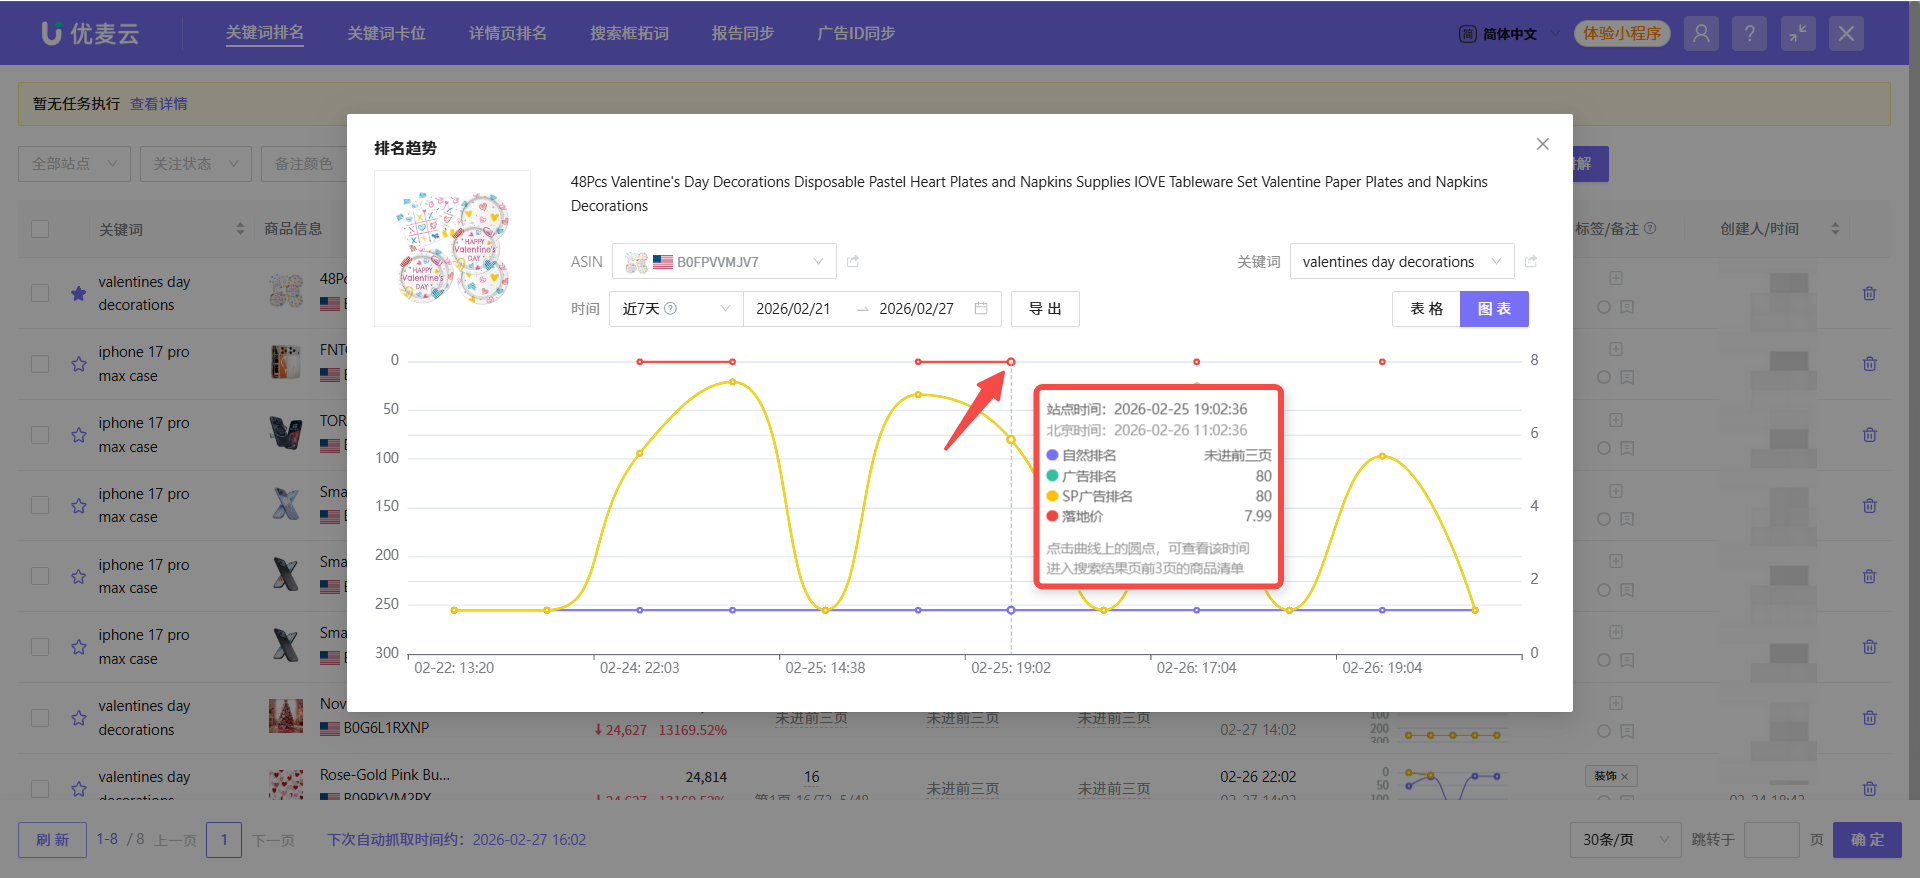
Task: Click the 导出 export button
Action: pos(1045,309)
